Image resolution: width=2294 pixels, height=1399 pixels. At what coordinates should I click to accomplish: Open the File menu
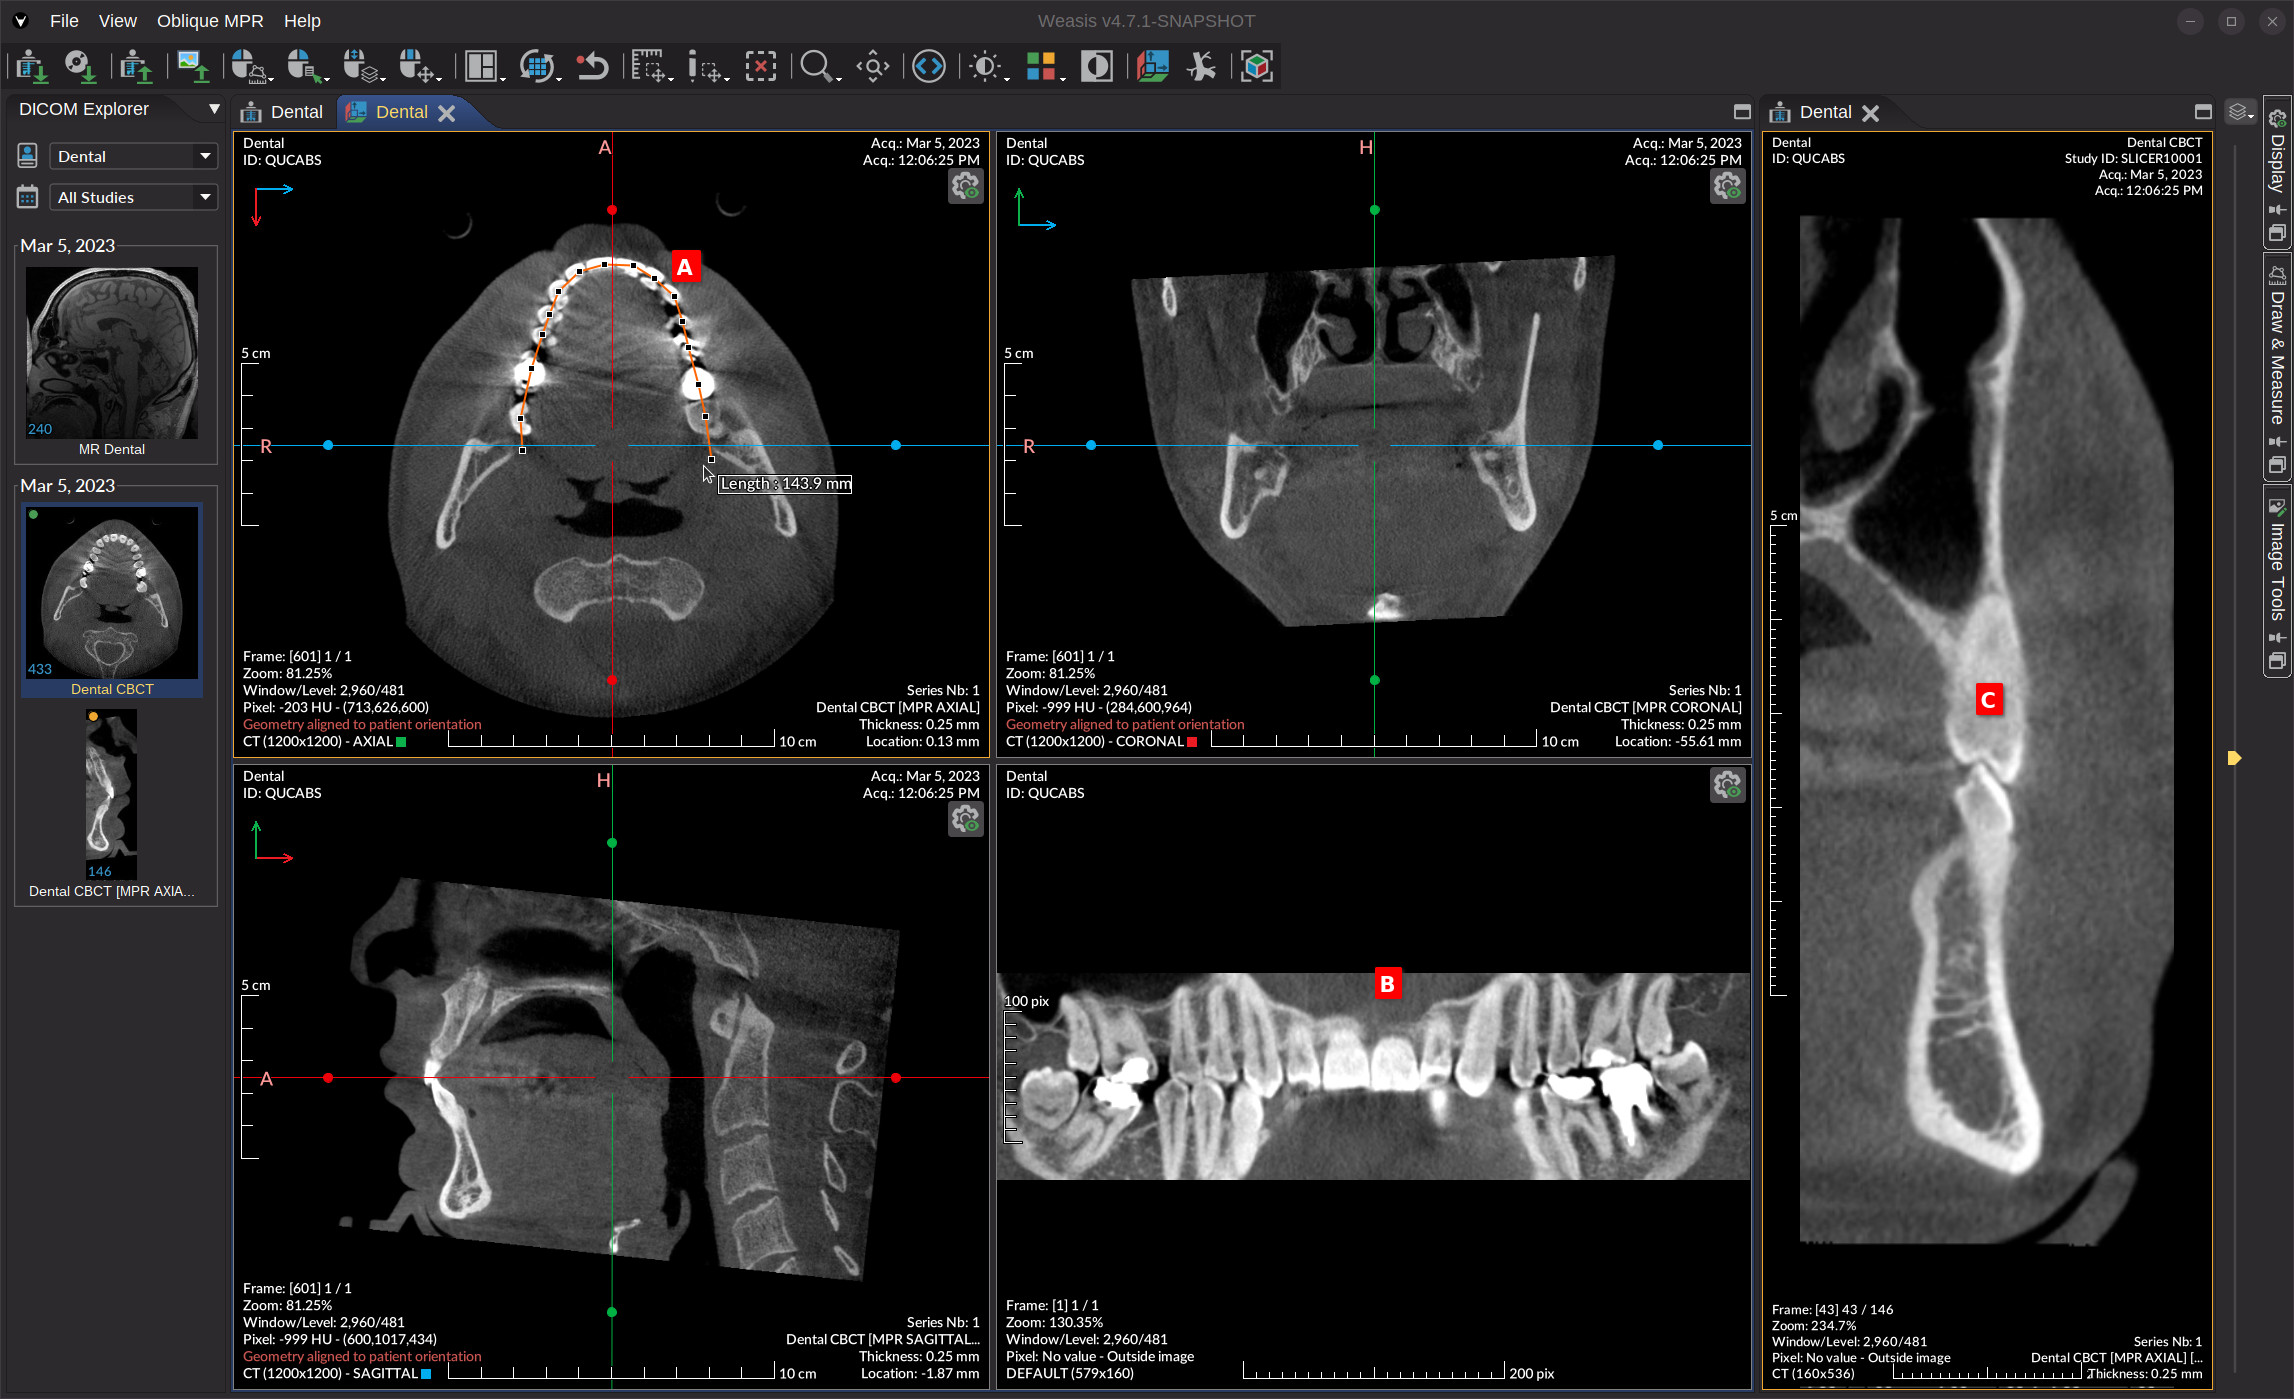click(x=64, y=21)
